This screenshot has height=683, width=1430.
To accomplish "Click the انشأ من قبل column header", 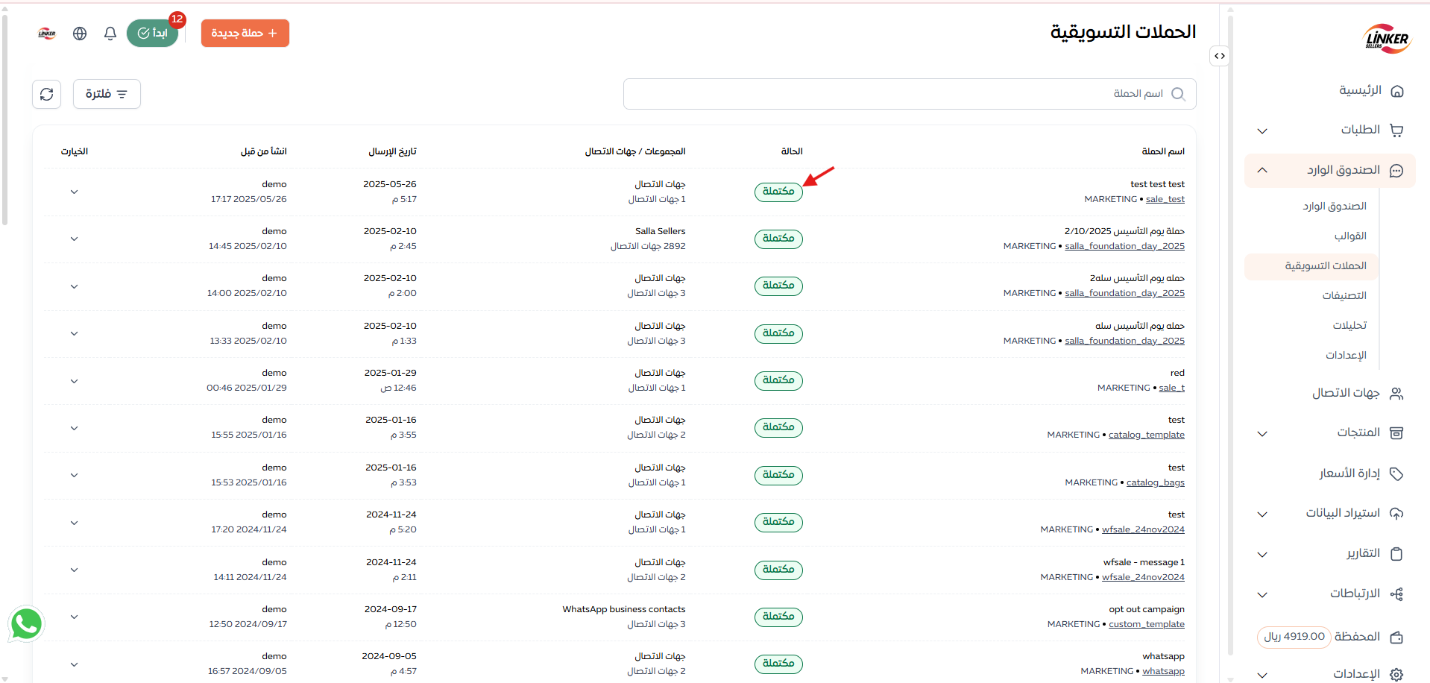I will tap(264, 152).
